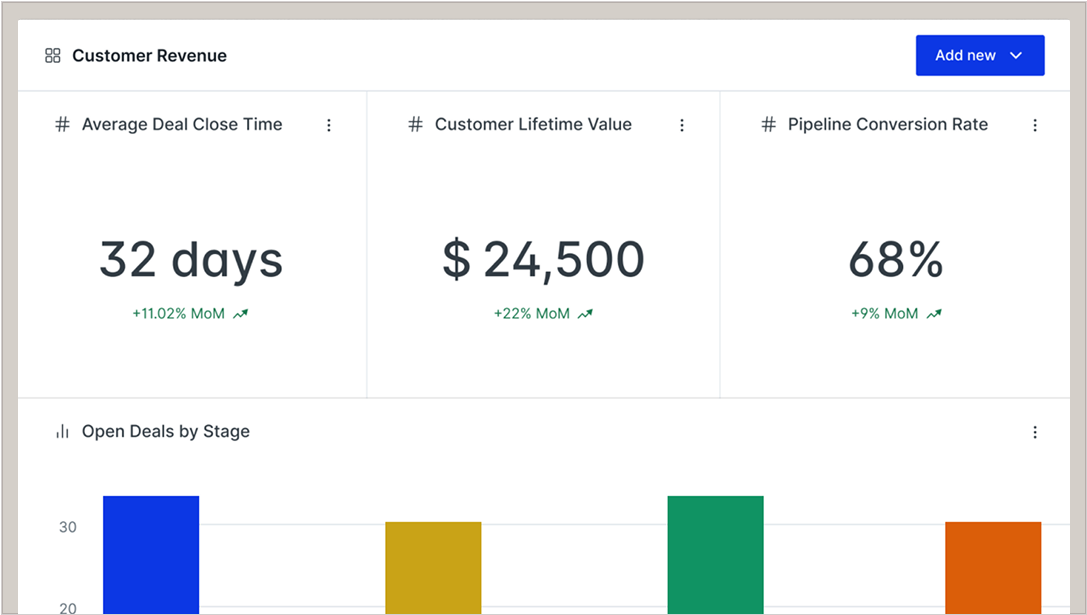Click bar chart icon beside Open Deals by Stage
This screenshot has height=615, width=1087.
point(62,432)
